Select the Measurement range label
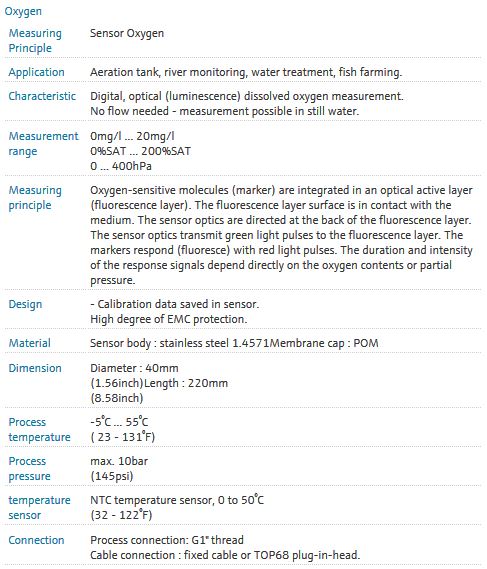This screenshot has height=569, width=487. pos(43,143)
